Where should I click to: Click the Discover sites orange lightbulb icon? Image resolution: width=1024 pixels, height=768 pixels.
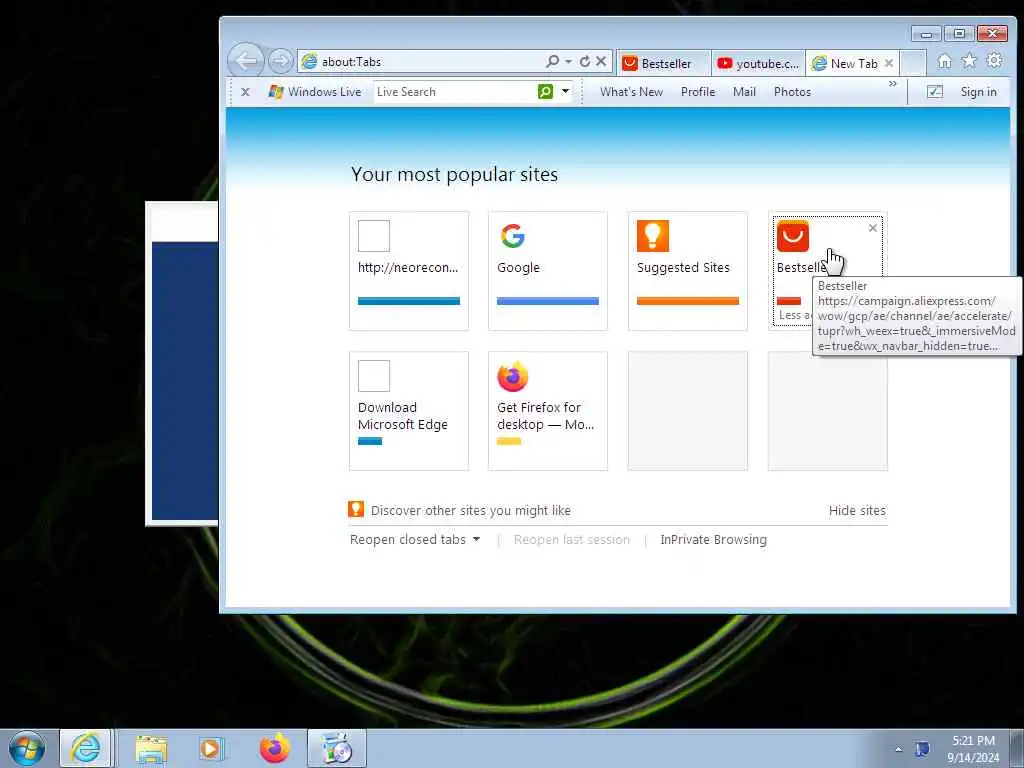tap(356, 509)
